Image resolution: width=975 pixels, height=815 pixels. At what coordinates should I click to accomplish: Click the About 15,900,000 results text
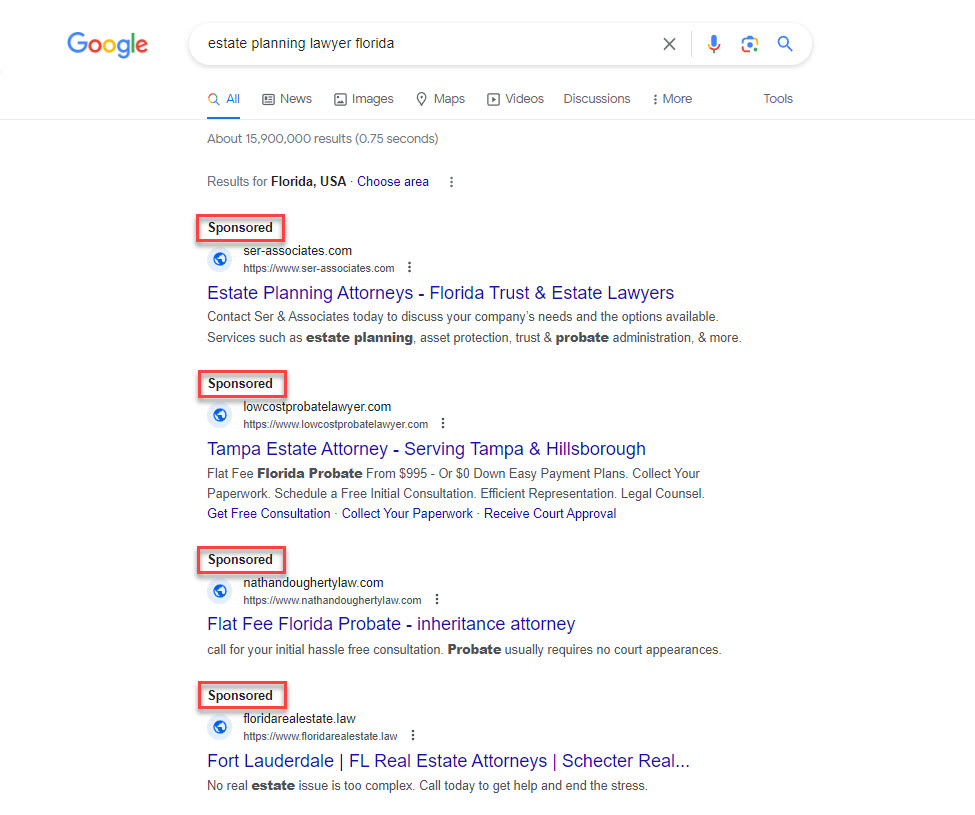(x=323, y=139)
